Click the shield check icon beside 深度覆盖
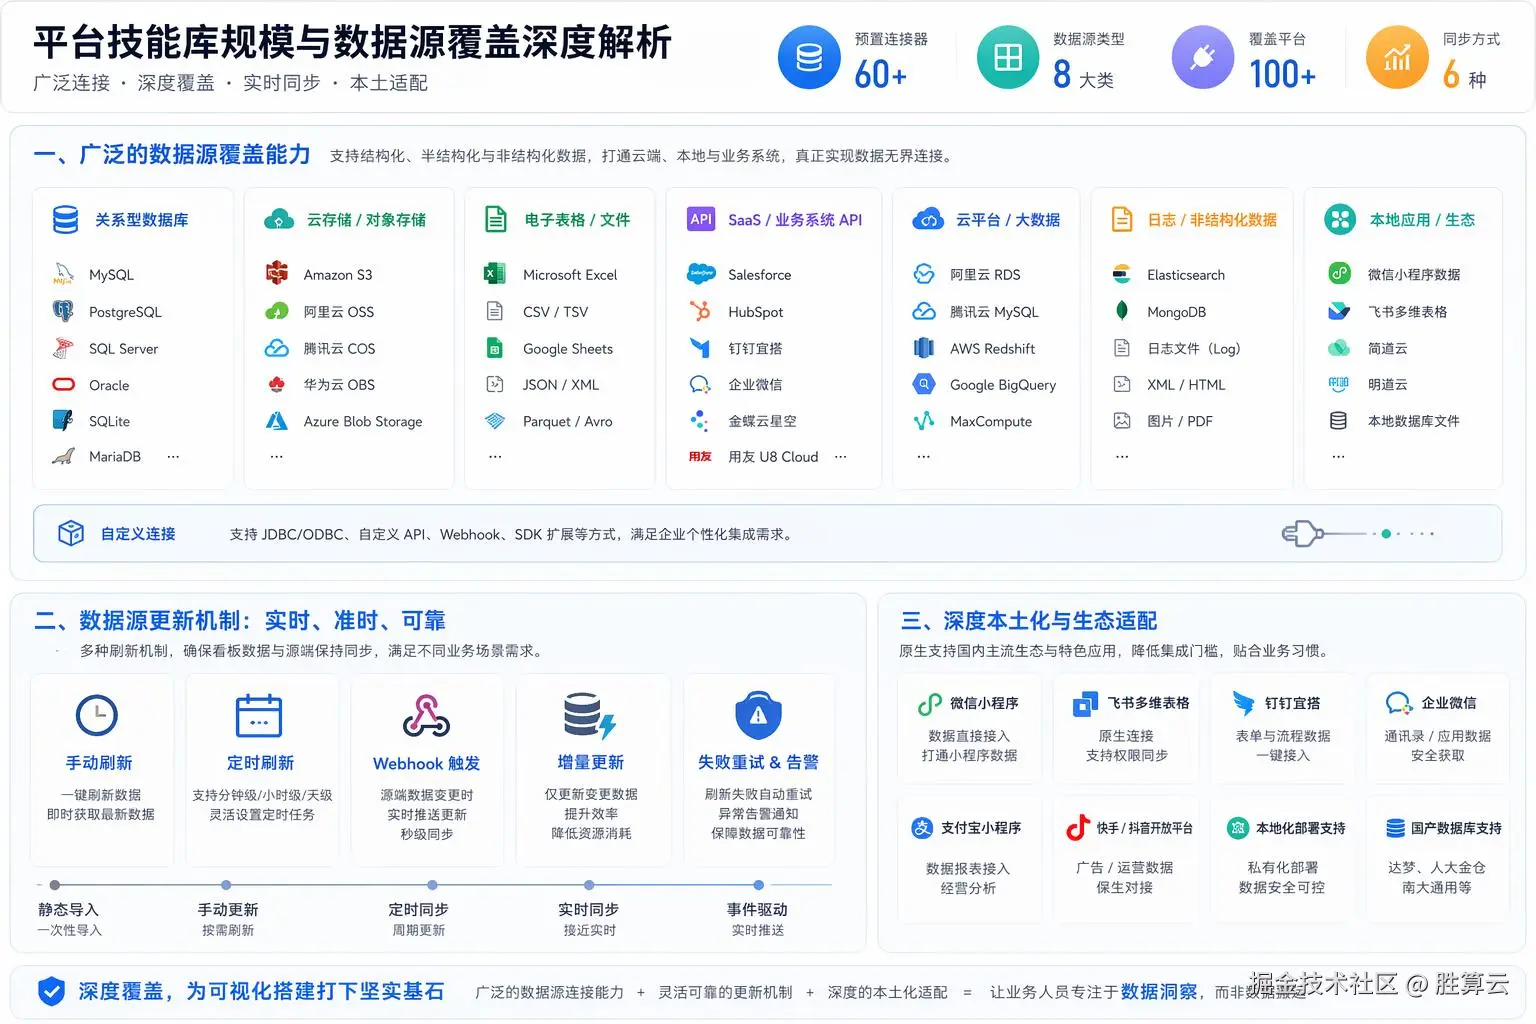1536x1024 pixels. (51, 991)
